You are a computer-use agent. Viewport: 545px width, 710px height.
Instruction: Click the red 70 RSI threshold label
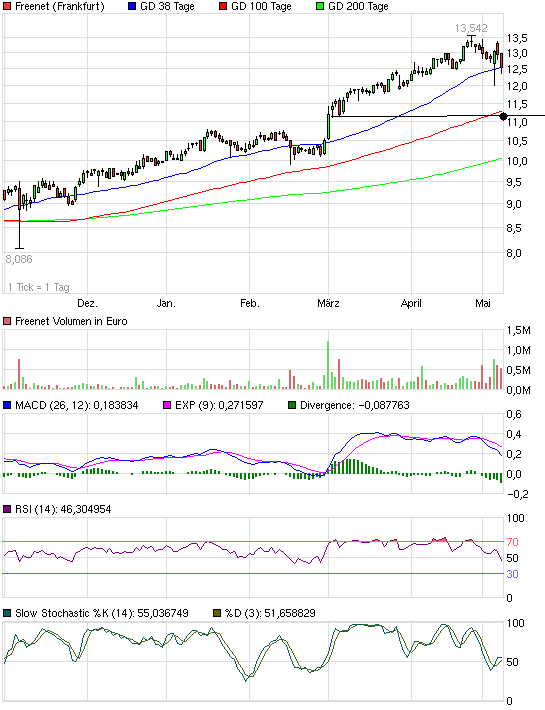click(512, 542)
